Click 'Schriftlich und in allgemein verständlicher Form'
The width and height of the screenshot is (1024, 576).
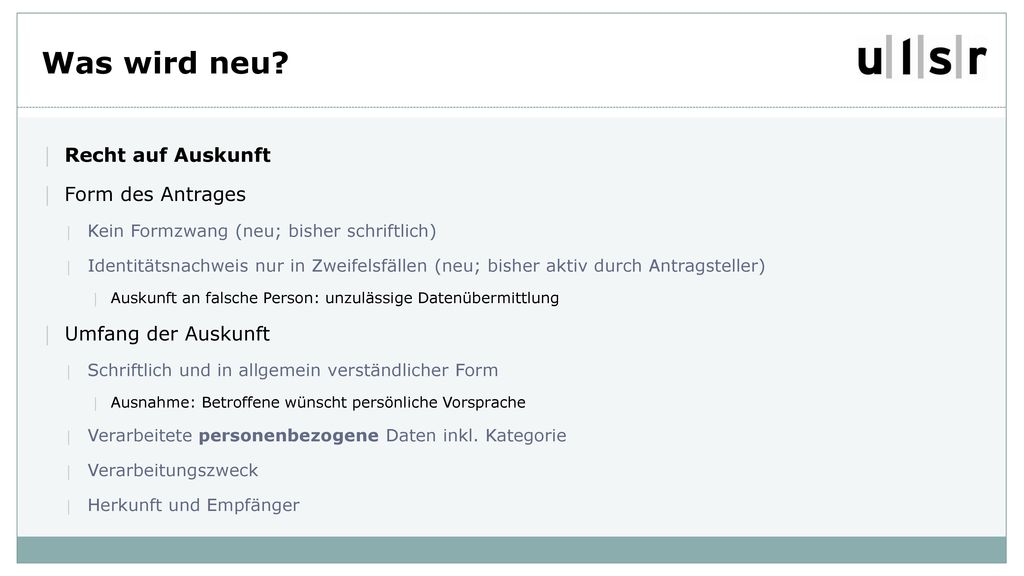tap(293, 370)
